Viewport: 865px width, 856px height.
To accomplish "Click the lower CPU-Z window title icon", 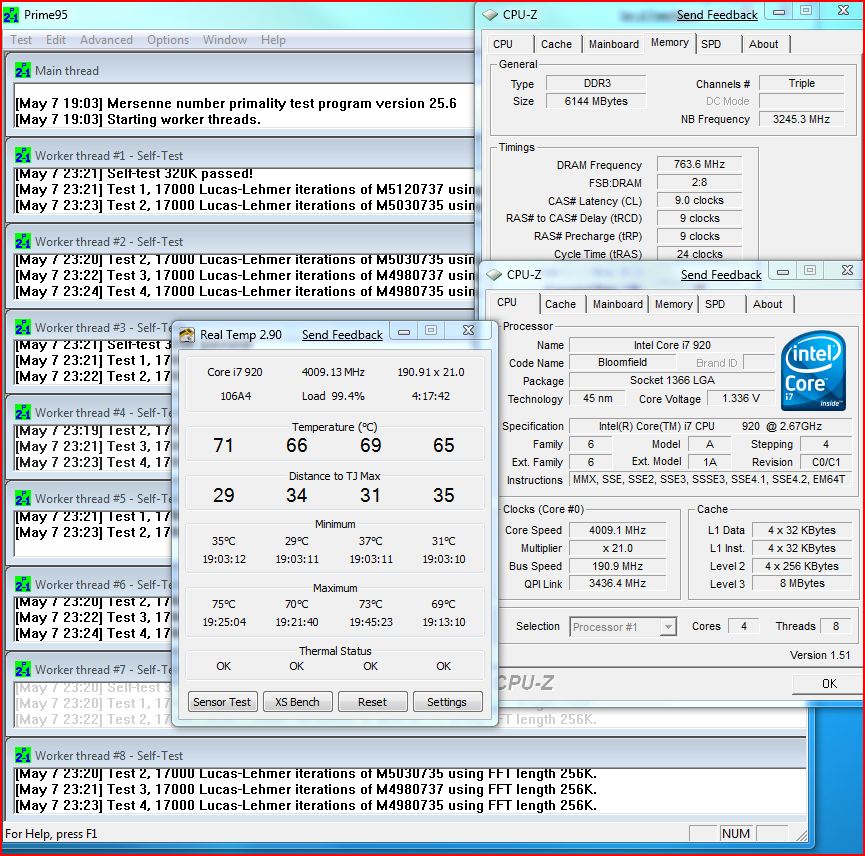I will [494, 275].
